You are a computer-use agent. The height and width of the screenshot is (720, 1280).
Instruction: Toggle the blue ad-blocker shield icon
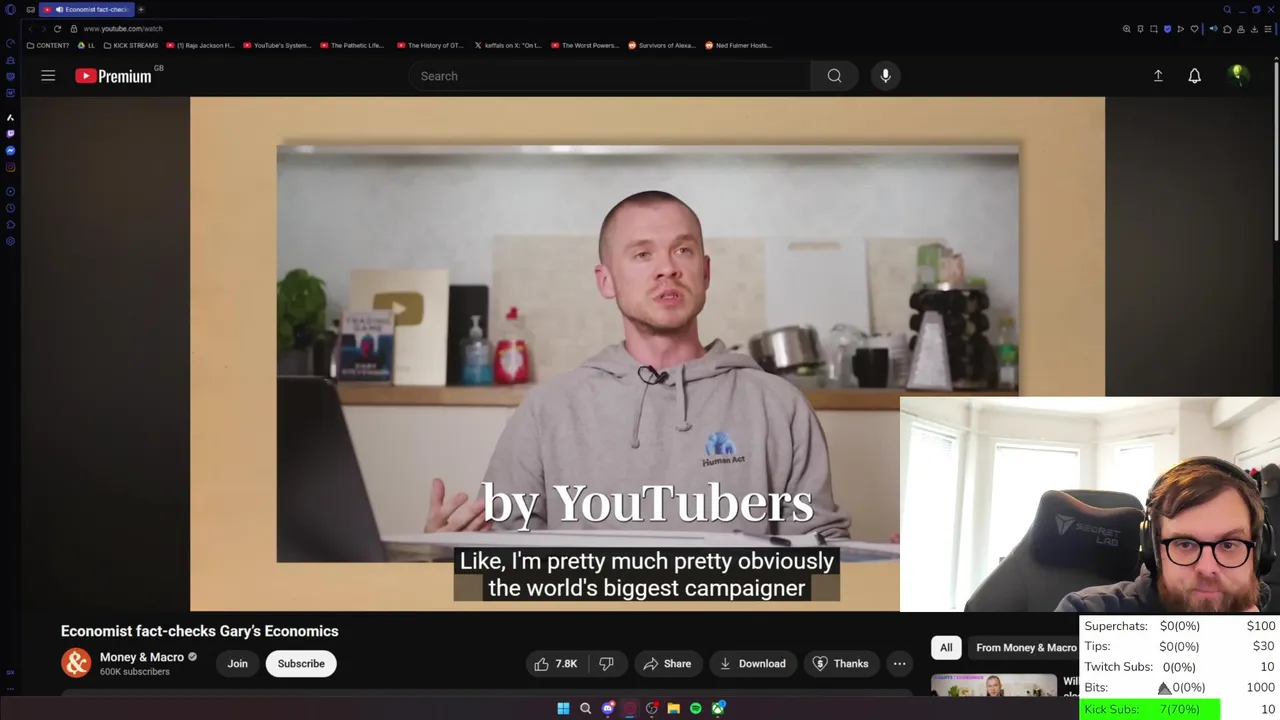coord(1167,29)
